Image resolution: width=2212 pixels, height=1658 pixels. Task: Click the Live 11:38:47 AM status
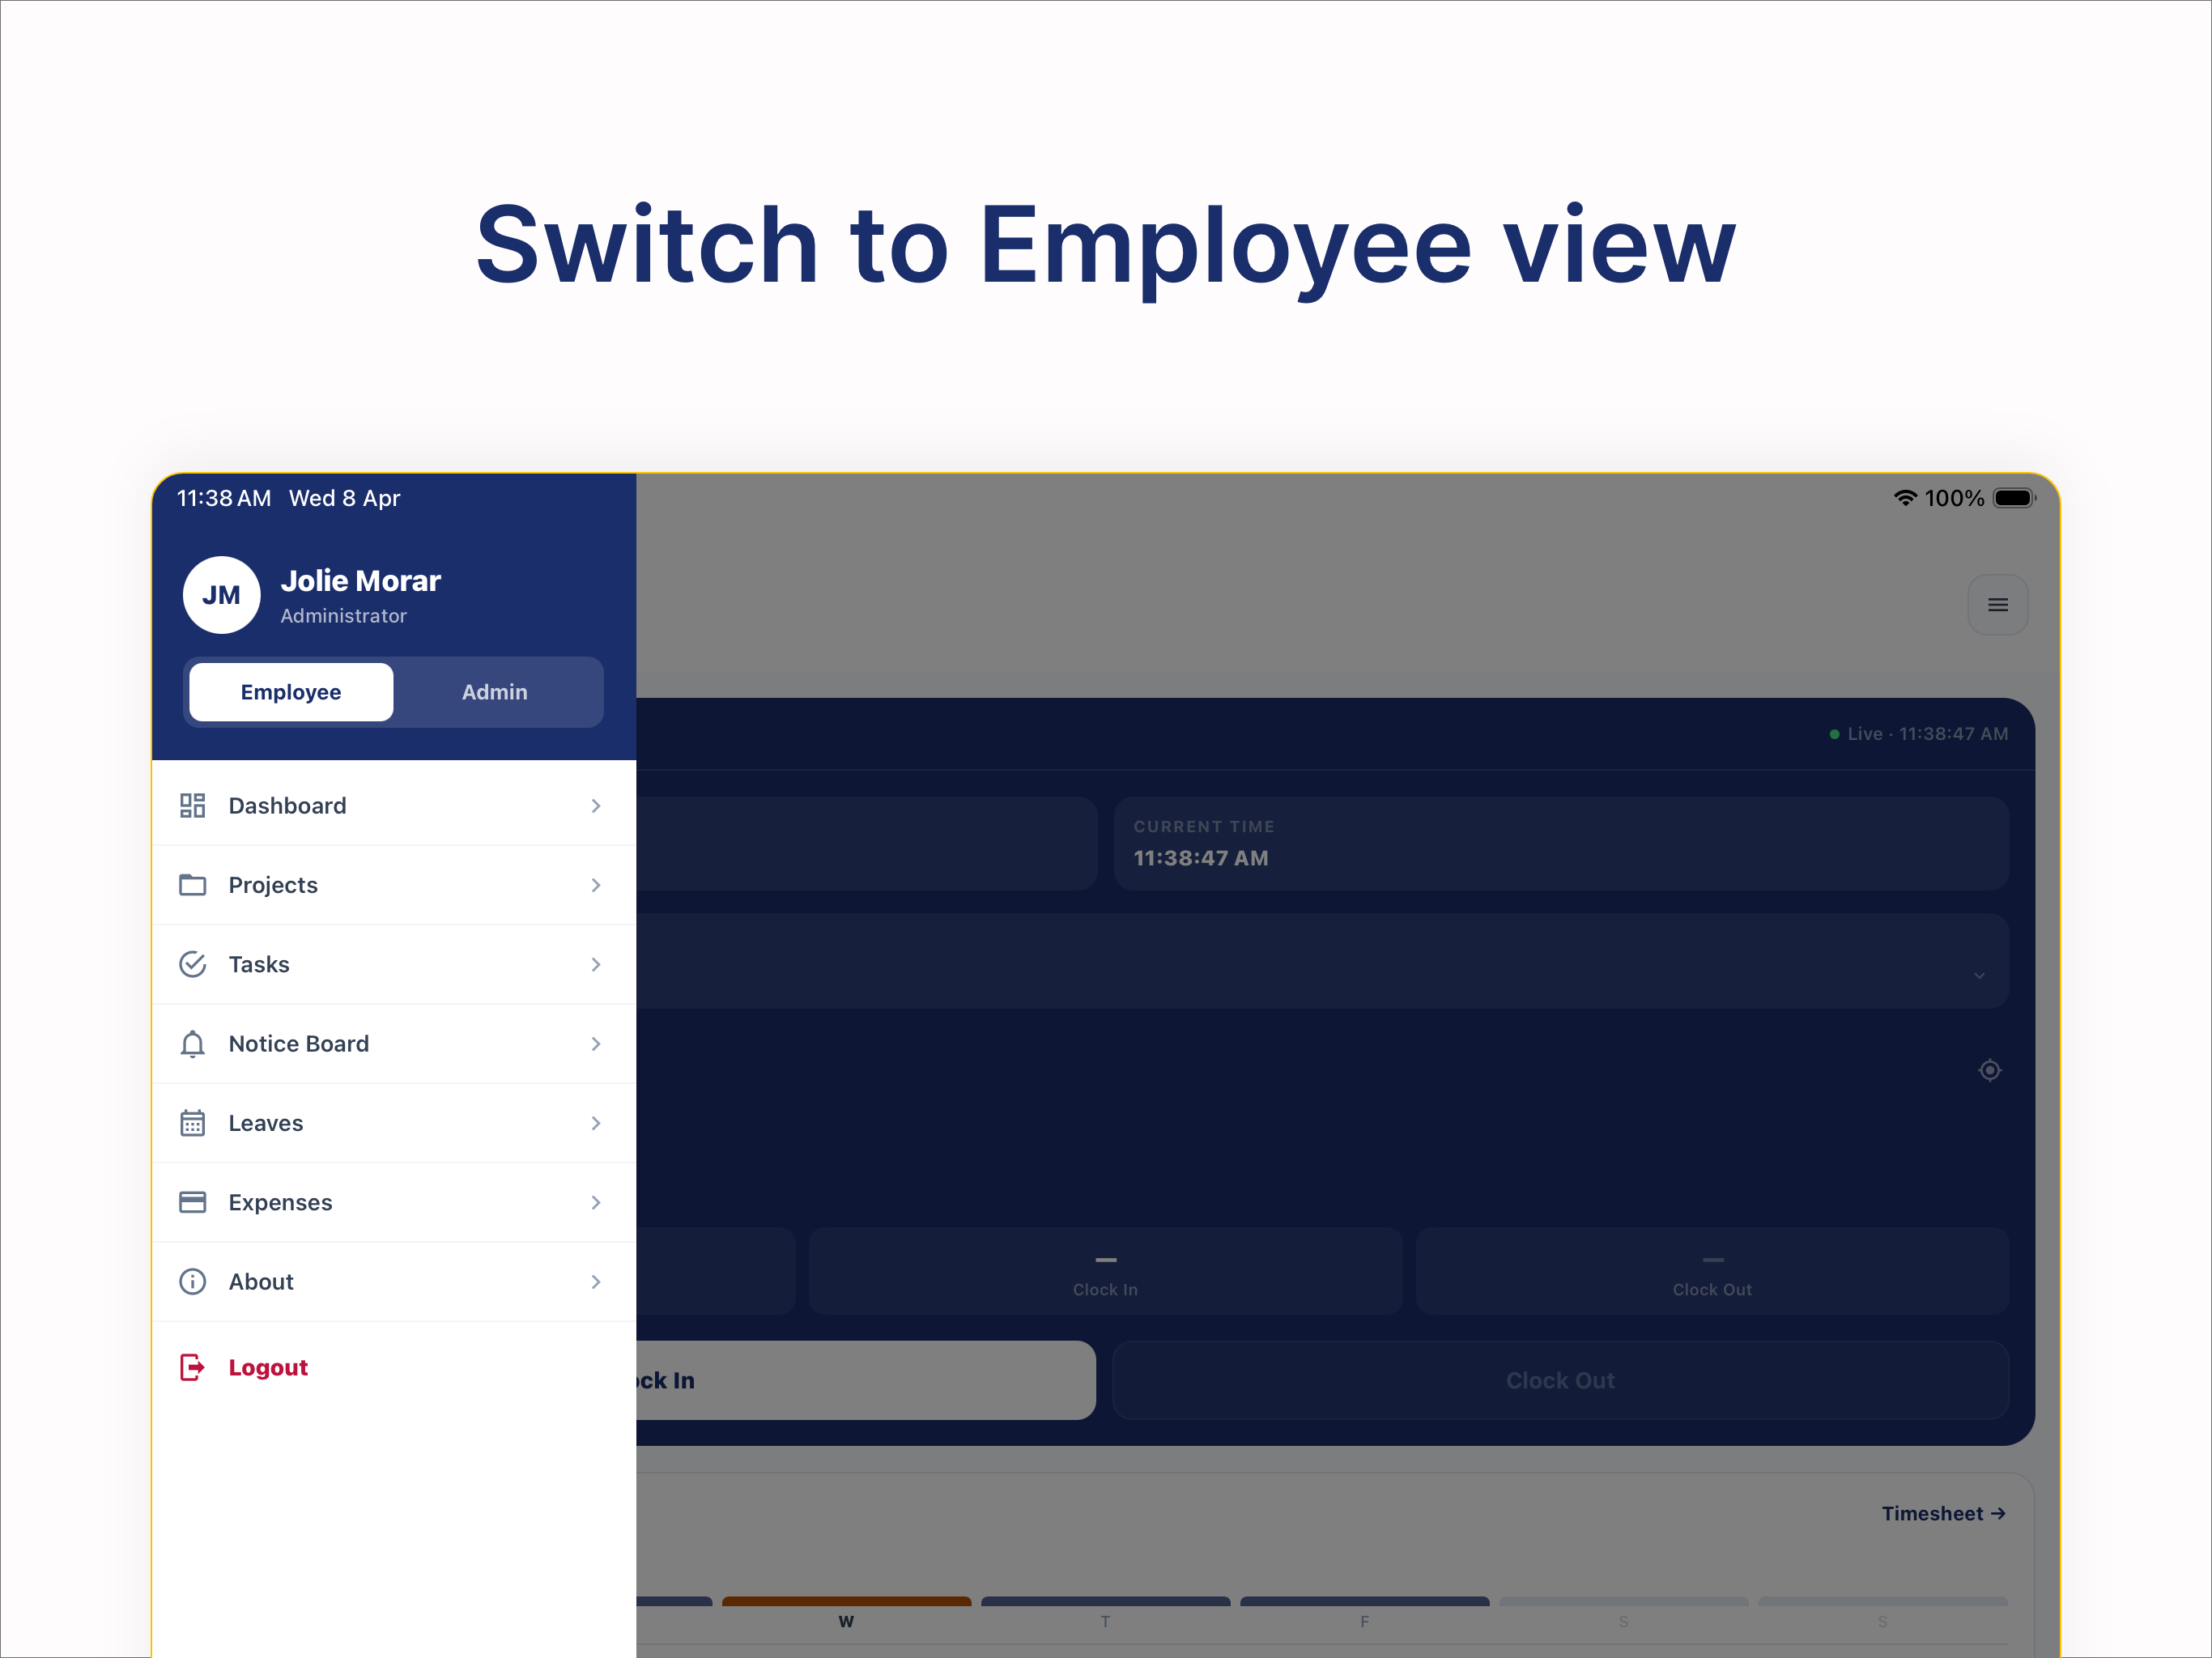pyautogui.click(x=1918, y=734)
